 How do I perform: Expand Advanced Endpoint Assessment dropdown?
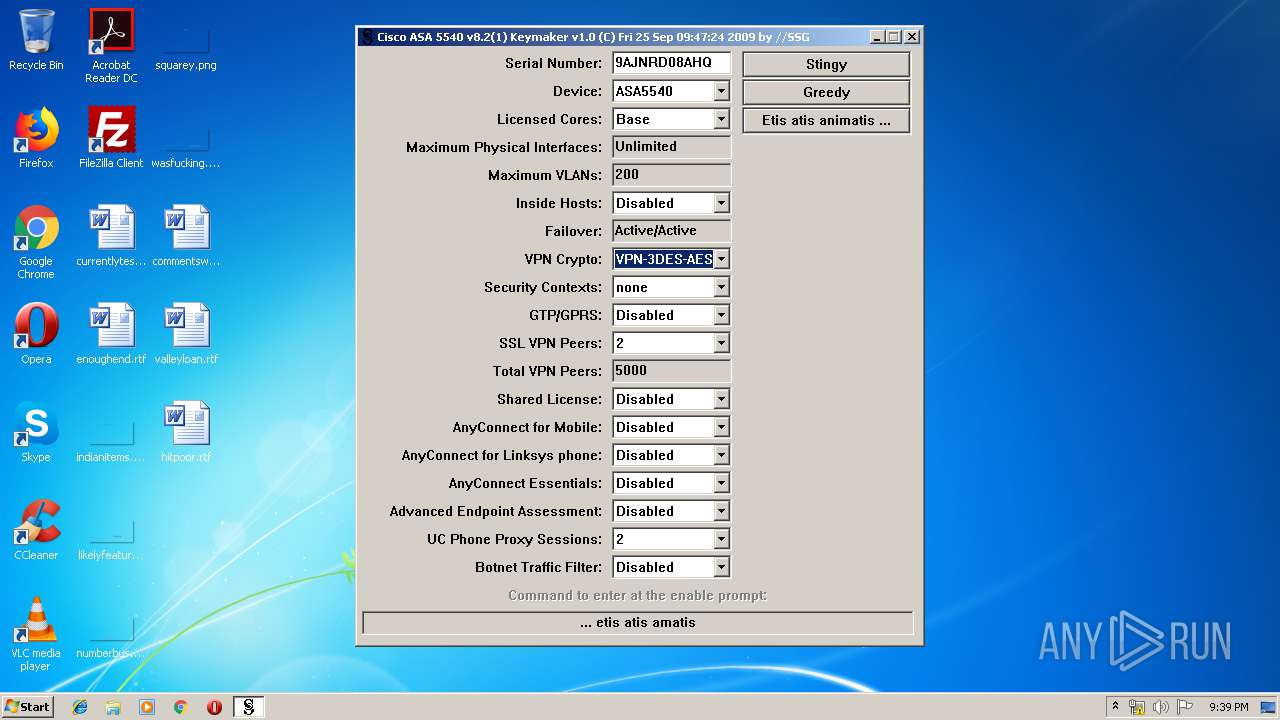(x=721, y=511)
